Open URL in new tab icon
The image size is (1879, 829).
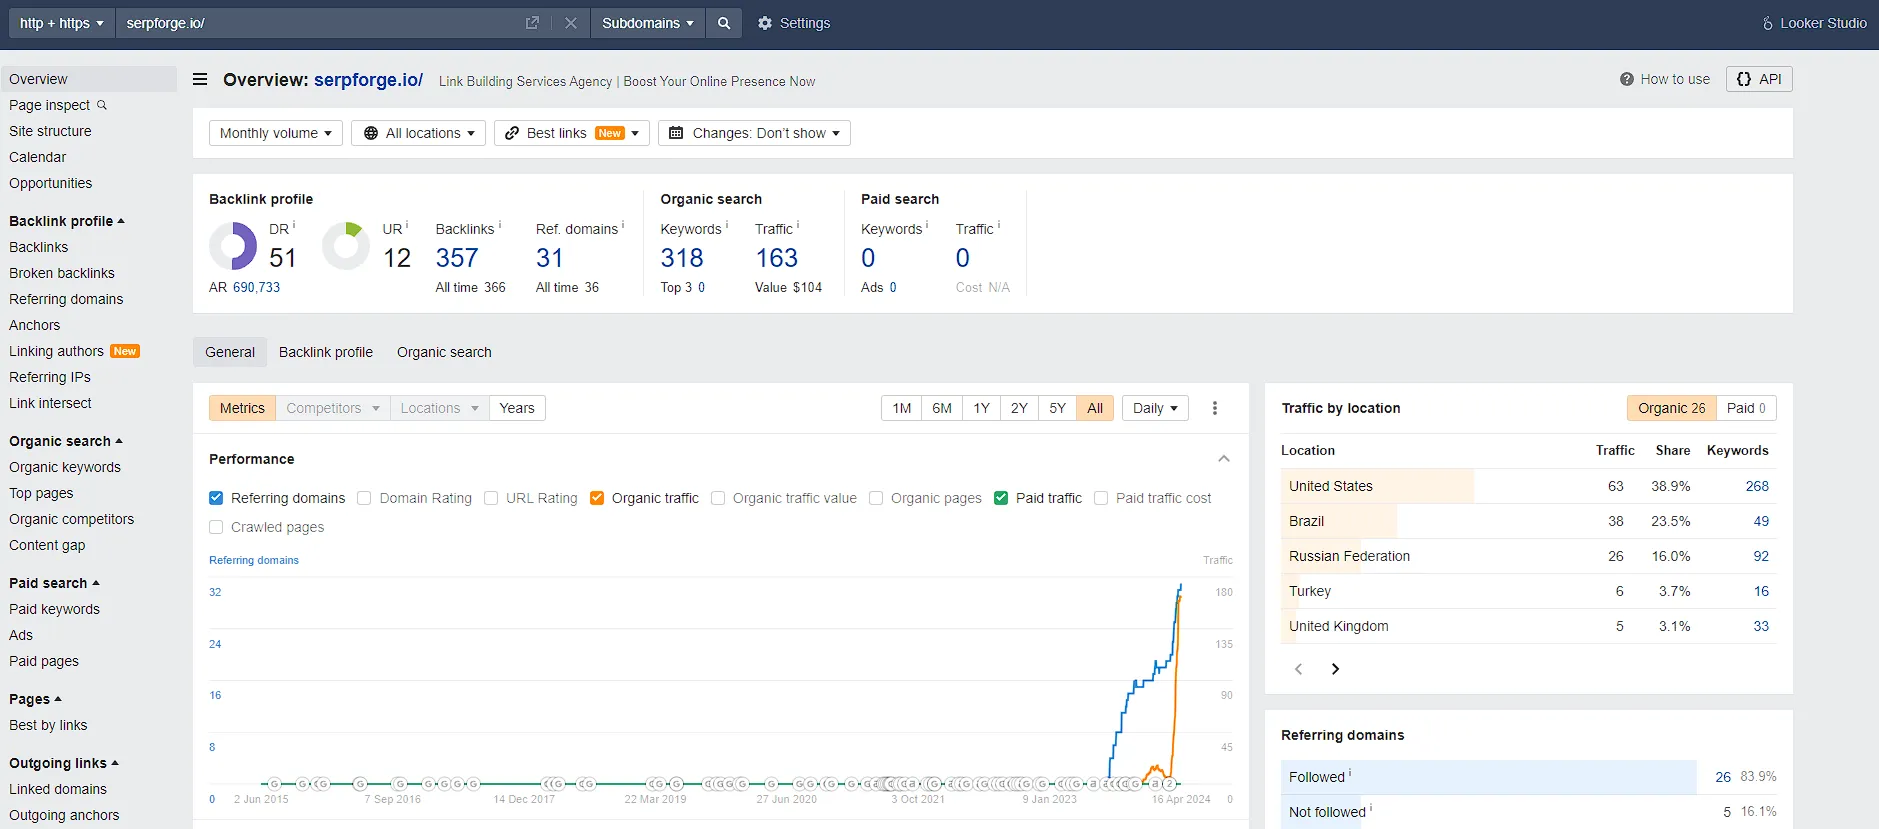(532, 23)
